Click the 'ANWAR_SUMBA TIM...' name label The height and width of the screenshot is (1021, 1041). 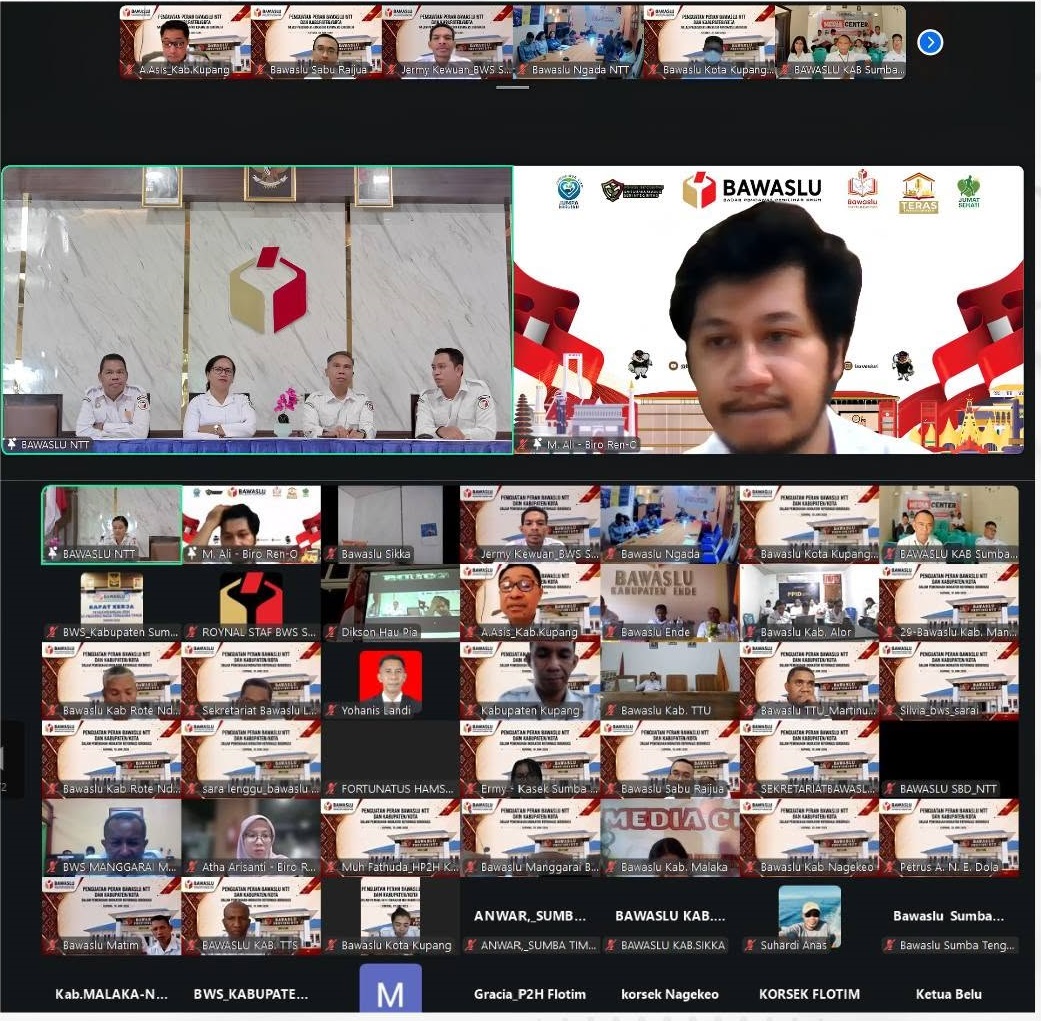tap(538, 945)
